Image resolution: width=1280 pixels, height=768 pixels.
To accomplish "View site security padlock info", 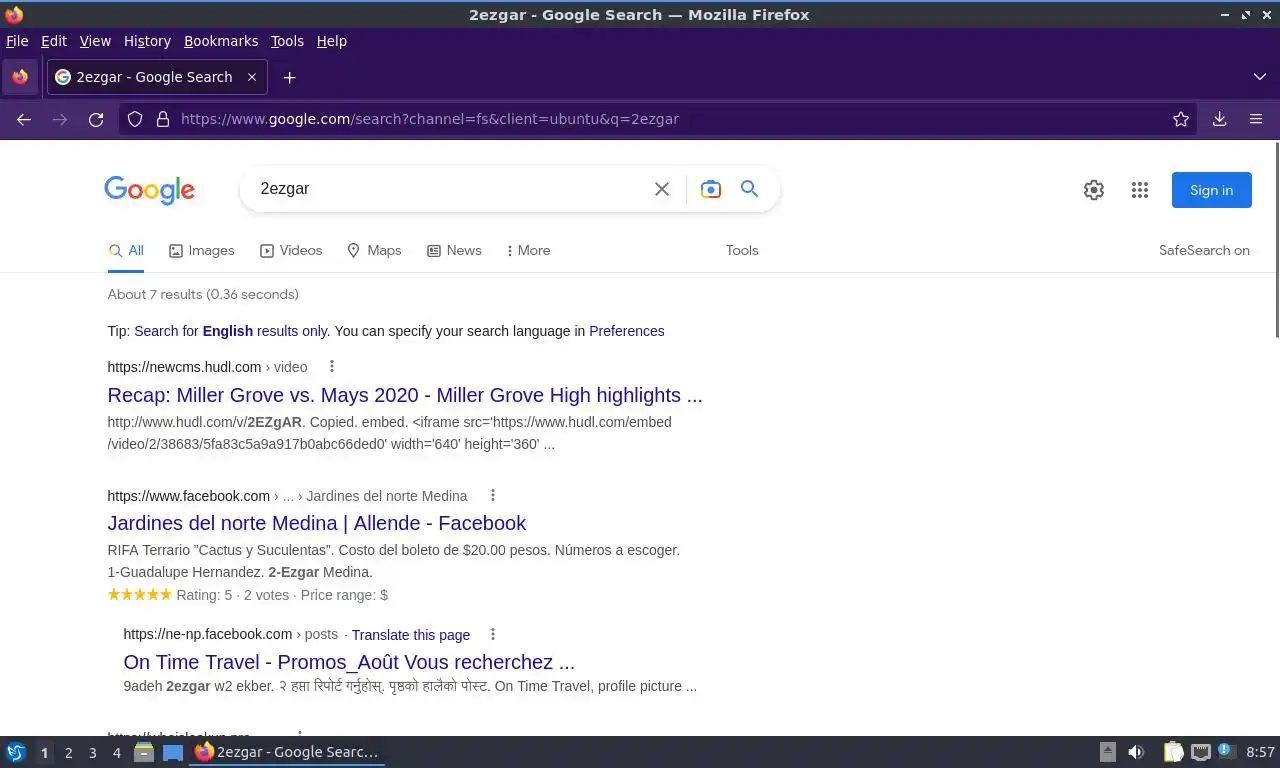I will [163, 119].
